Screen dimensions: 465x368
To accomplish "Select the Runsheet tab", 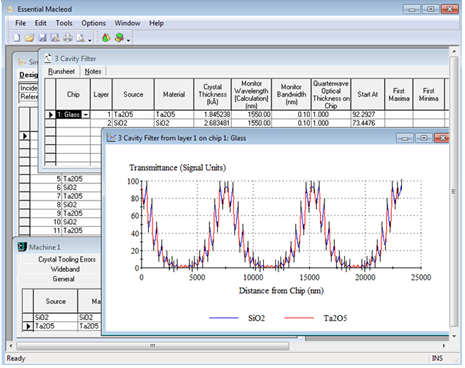I will tap(61, 71).
